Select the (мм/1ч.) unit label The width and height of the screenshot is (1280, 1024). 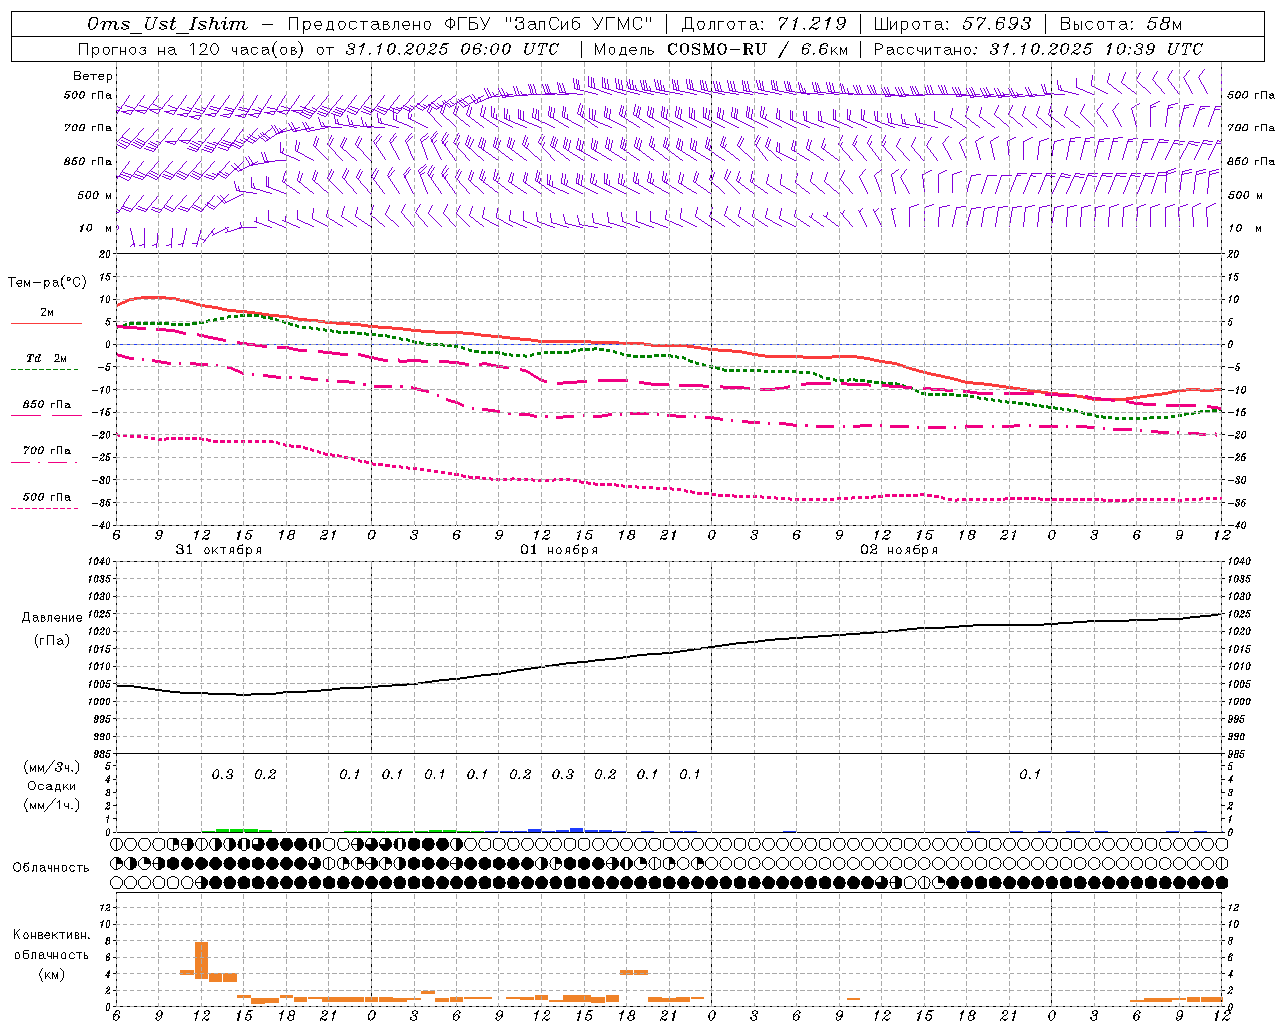tap(51, 805)
